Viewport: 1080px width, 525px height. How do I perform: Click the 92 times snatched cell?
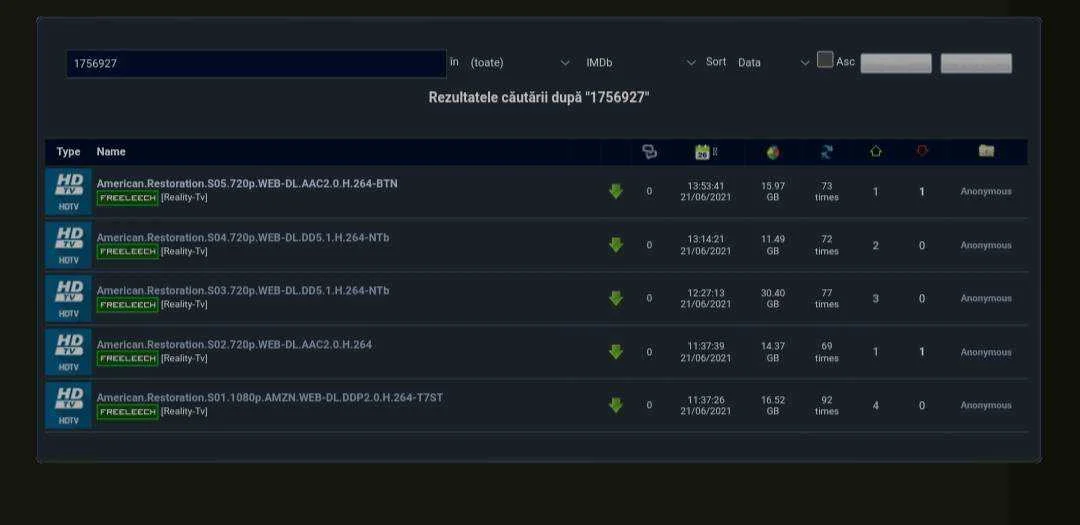(827, 405)
